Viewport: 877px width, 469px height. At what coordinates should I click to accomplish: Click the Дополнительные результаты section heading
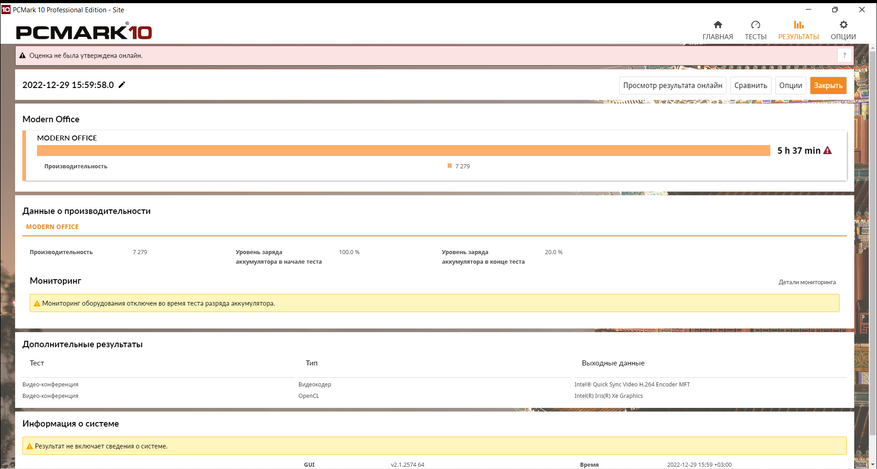coord(82,344)
